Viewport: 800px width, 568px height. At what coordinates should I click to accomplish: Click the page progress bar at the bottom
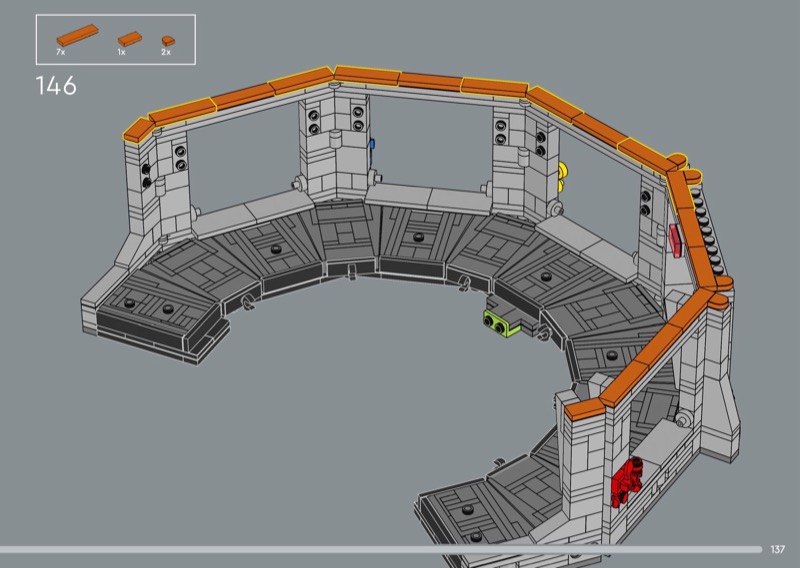point(381,549)
